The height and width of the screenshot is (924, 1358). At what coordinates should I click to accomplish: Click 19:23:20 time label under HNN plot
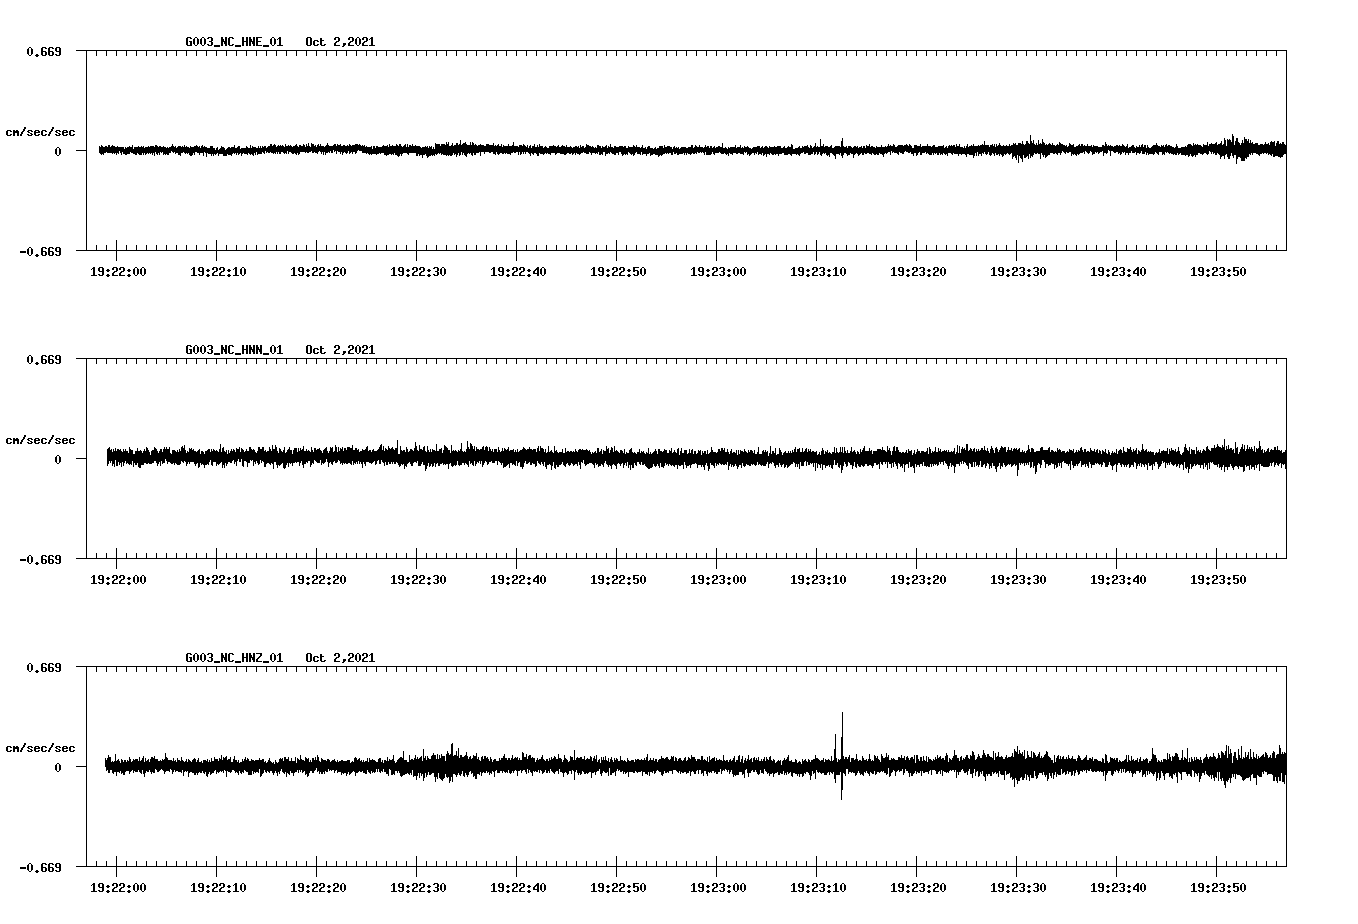pyautogui.click(x=918, y=579)
